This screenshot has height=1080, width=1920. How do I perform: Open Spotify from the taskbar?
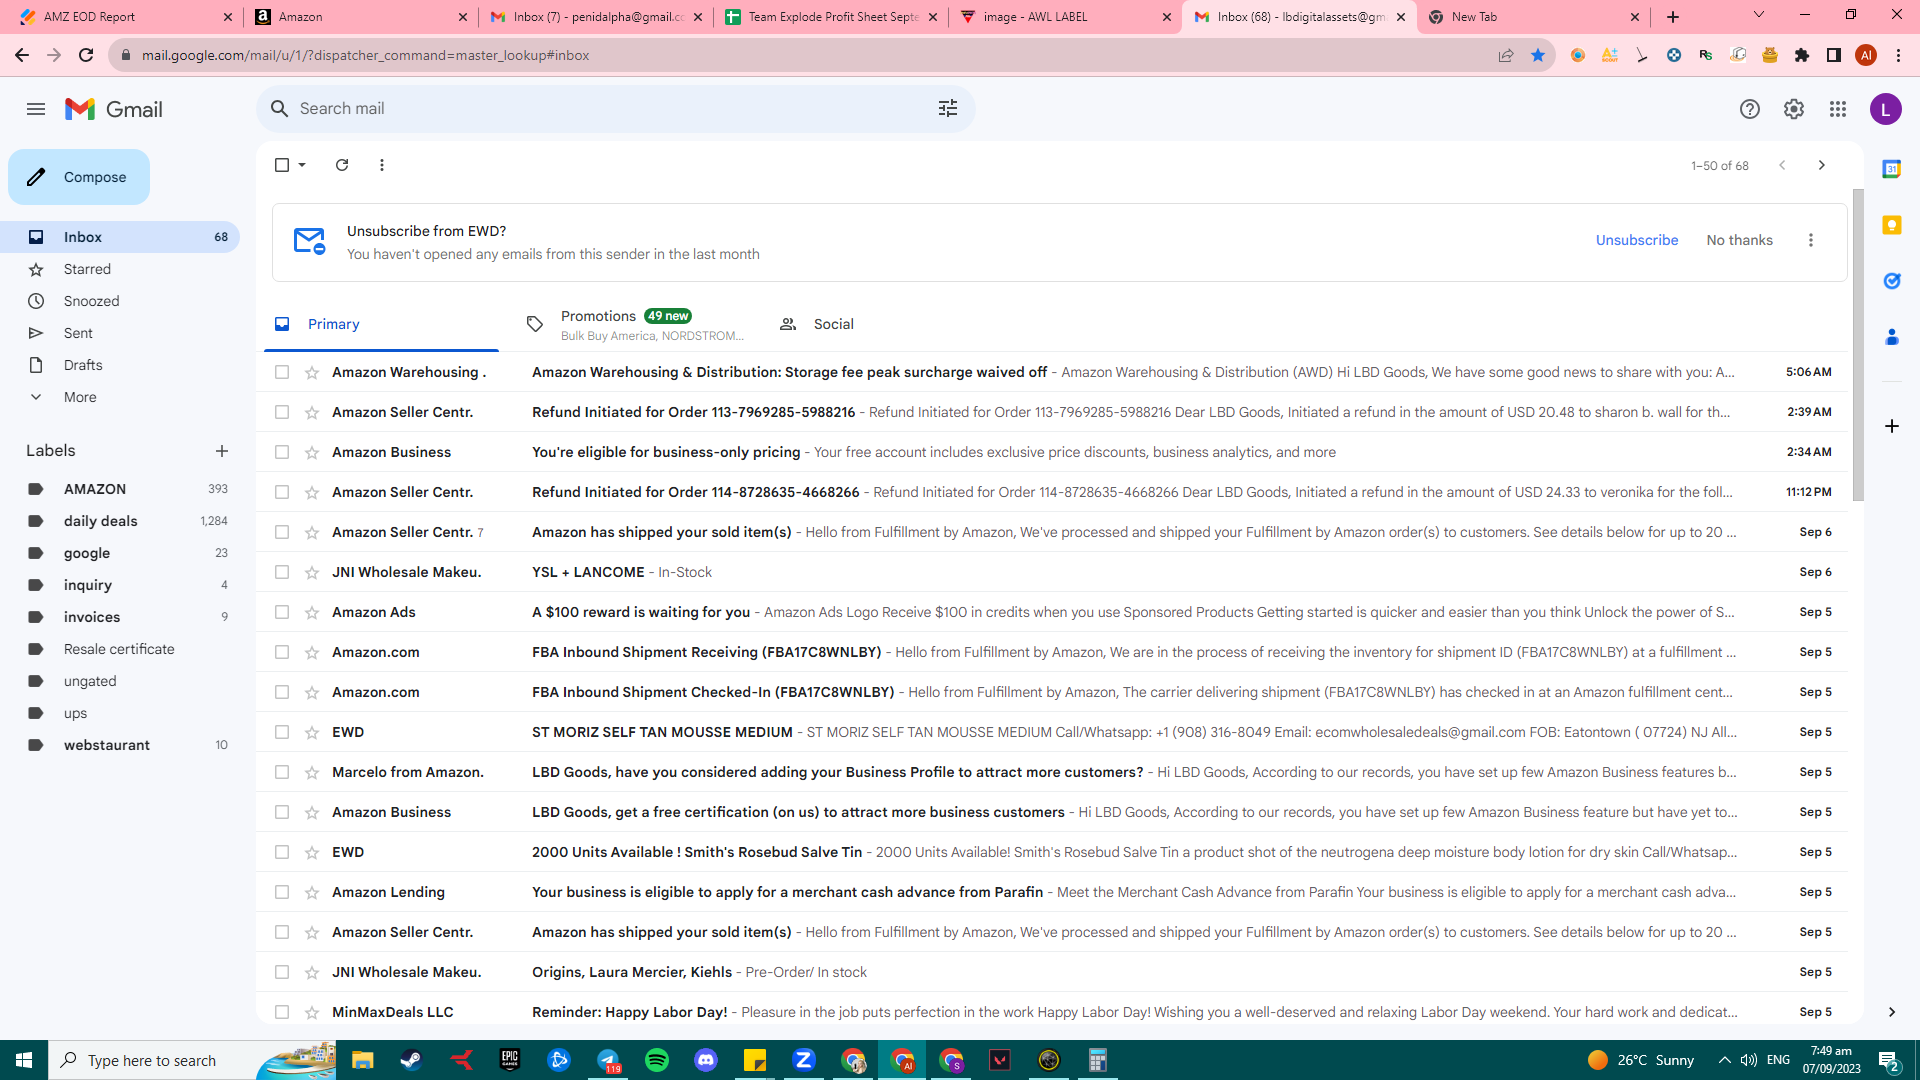point(657,1060)
